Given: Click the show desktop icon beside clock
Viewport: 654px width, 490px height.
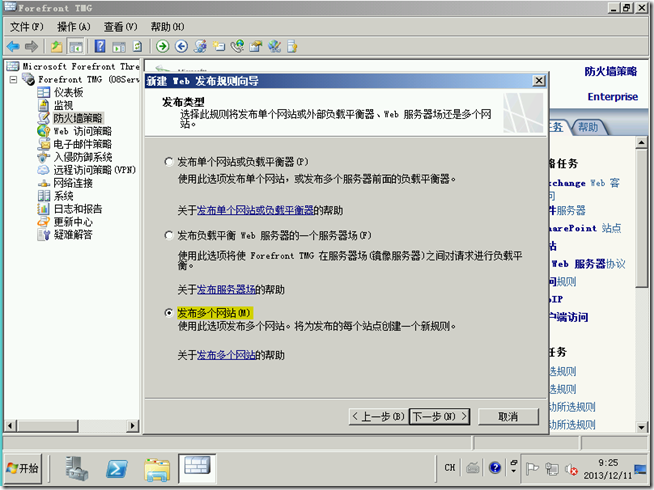Looking at the screenshot, I should [640, 470].
